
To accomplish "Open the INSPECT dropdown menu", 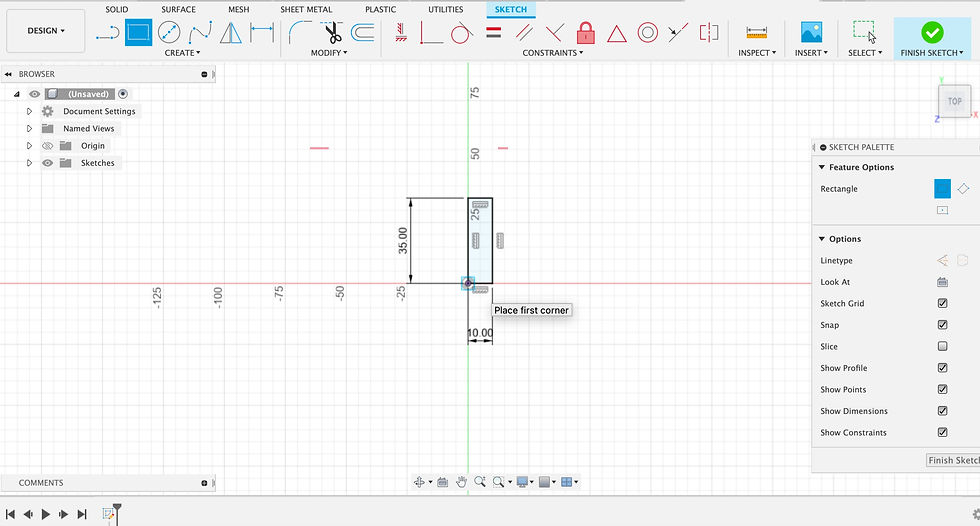I will [757, 53].
